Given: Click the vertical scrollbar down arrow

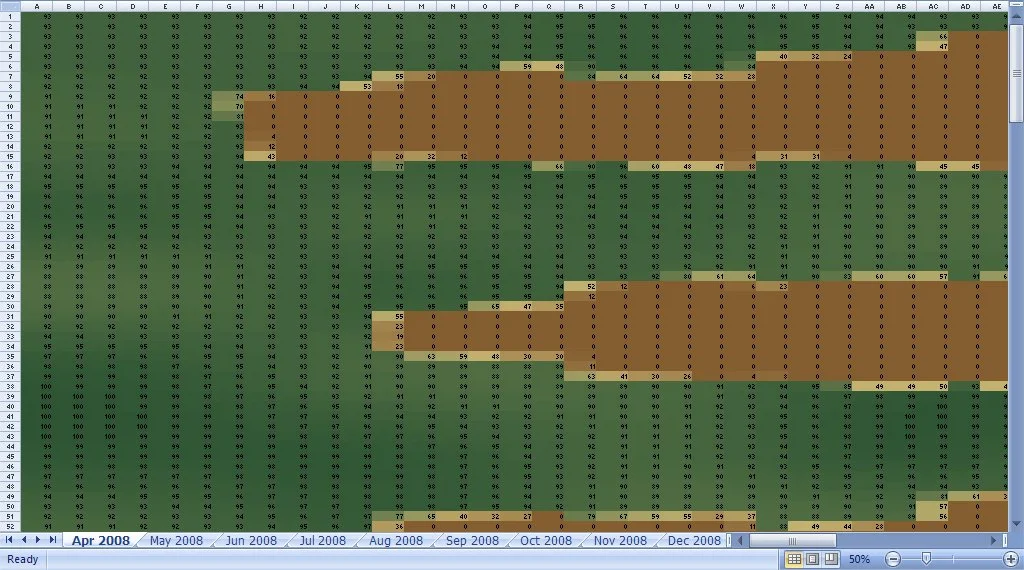Looking at the screenshot, I should (x=1017, y=524).
